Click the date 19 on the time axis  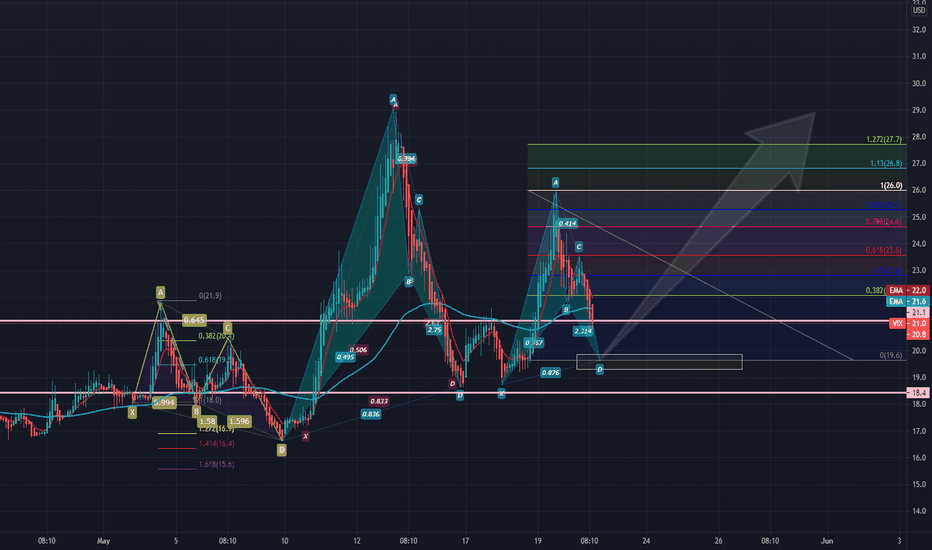pos(537,541)
